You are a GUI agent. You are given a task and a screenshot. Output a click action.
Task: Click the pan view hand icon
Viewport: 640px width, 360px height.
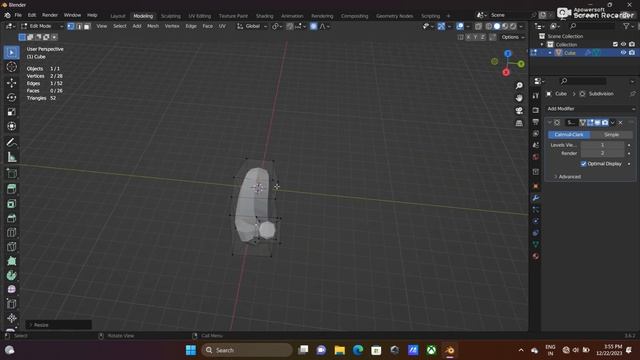click(x=519, y=98)
